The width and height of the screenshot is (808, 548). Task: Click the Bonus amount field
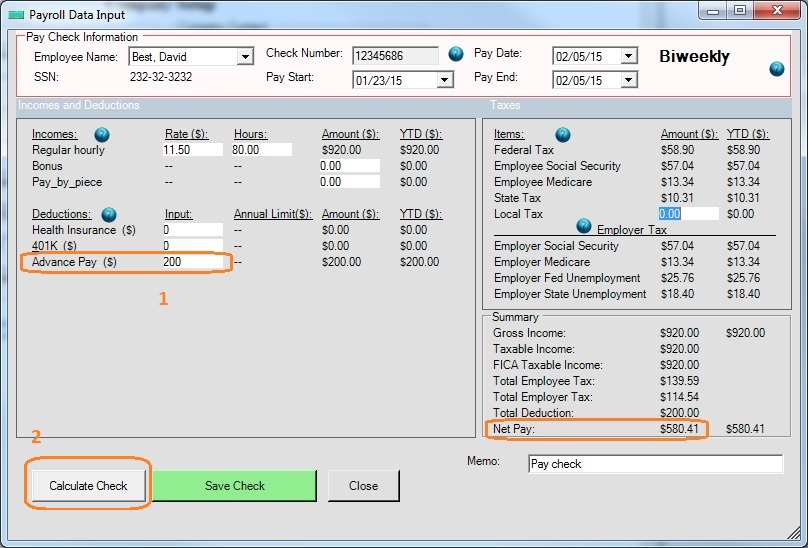click(349, 166)
